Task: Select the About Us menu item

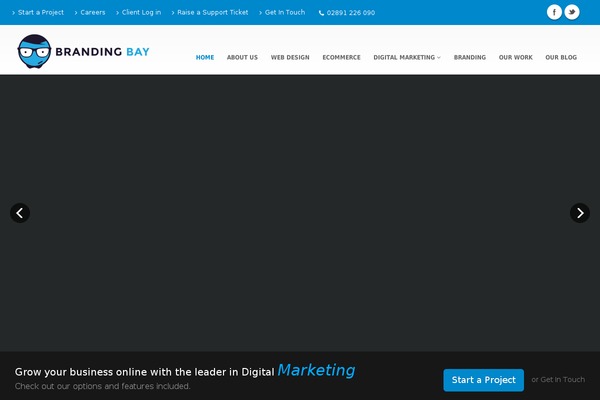Action: (242, 57)
